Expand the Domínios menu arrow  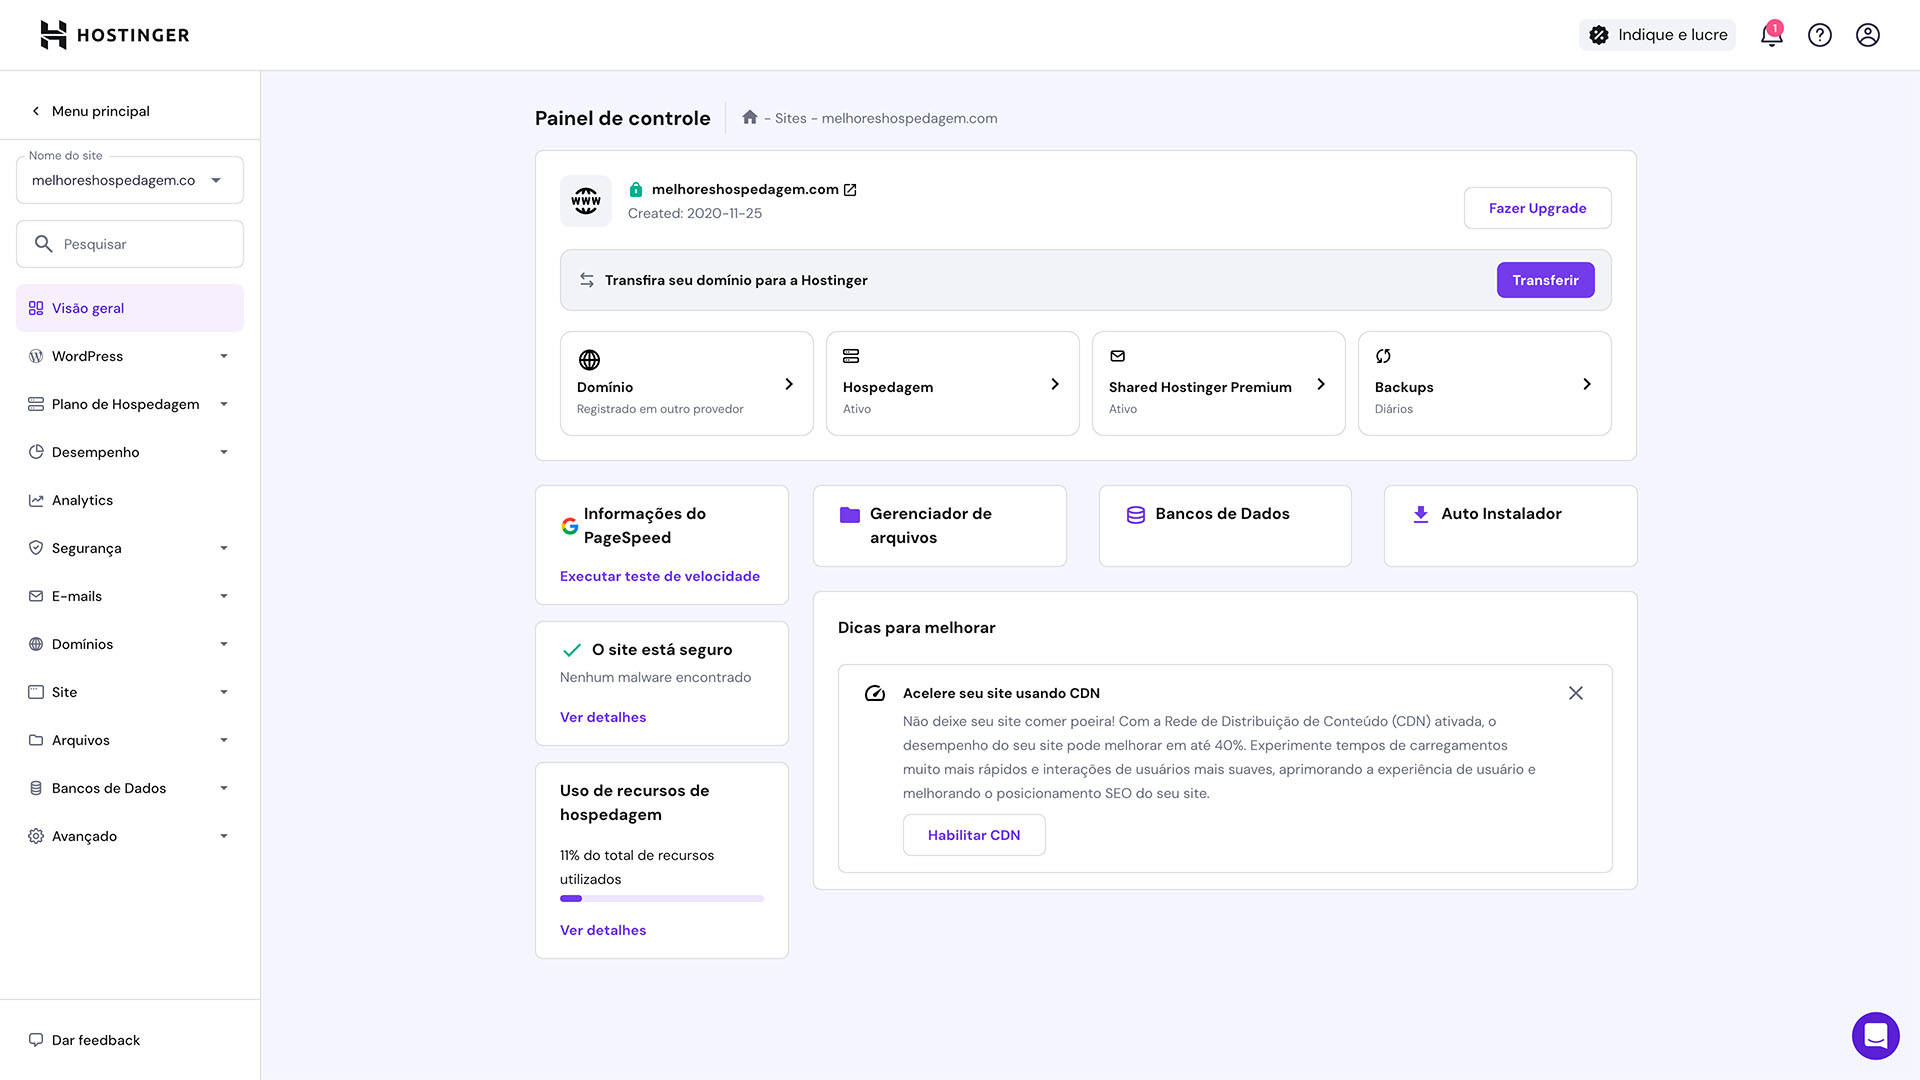click(224, 644)
